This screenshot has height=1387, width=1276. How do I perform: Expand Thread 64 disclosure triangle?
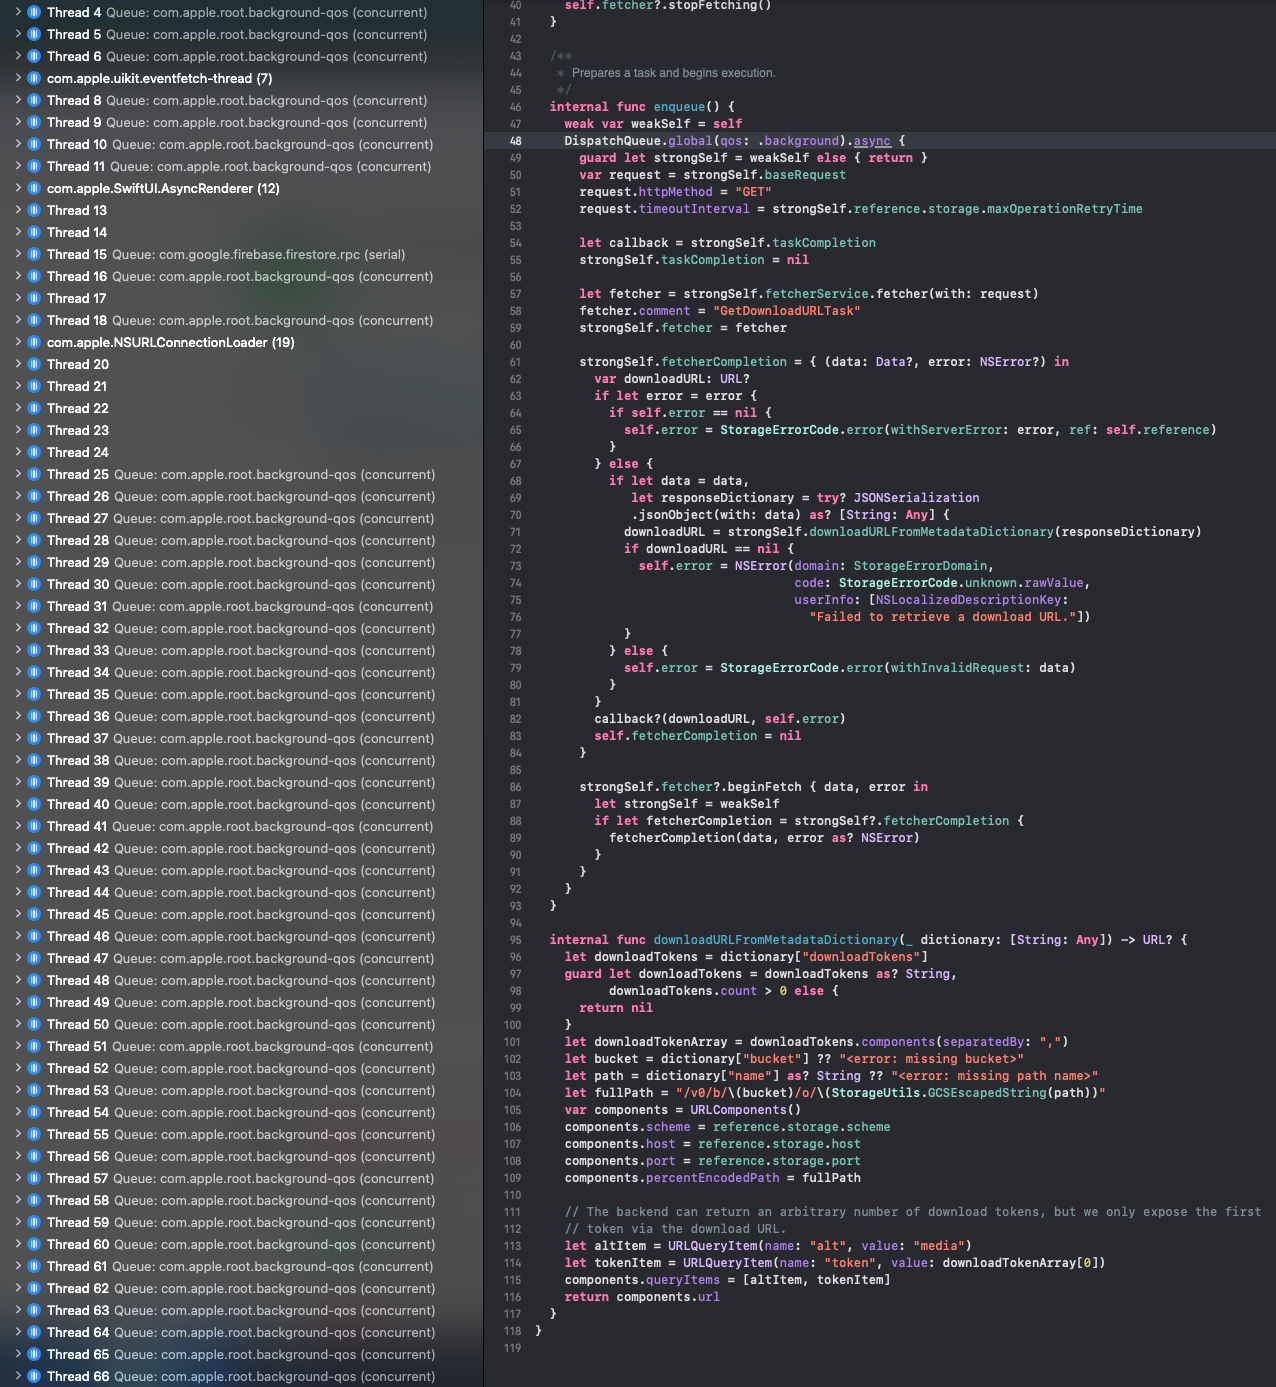(x=18, y=1332)
